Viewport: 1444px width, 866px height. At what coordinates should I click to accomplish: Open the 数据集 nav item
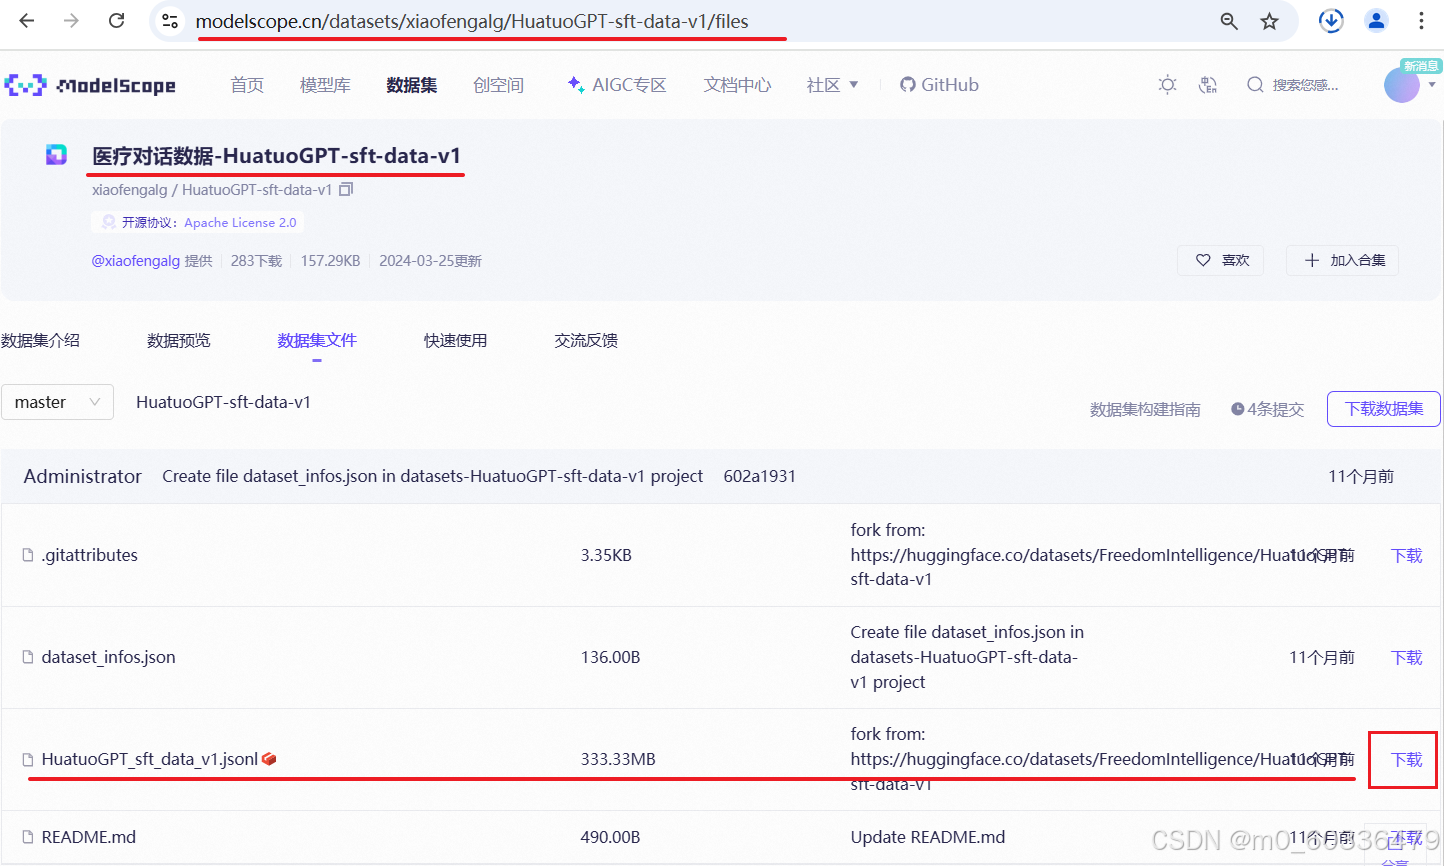click(x=412, y=85)
